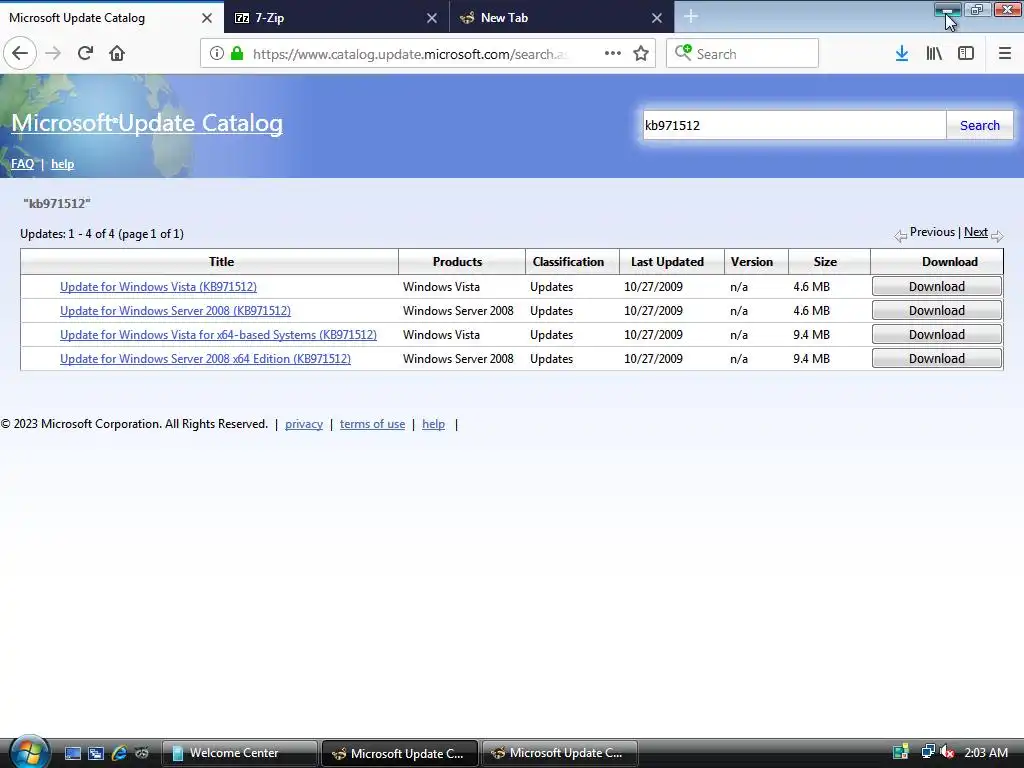This screenshot has height=768, width=1024.
Task: Open the Firefox home page icon
Action: [x=117, y=53]
